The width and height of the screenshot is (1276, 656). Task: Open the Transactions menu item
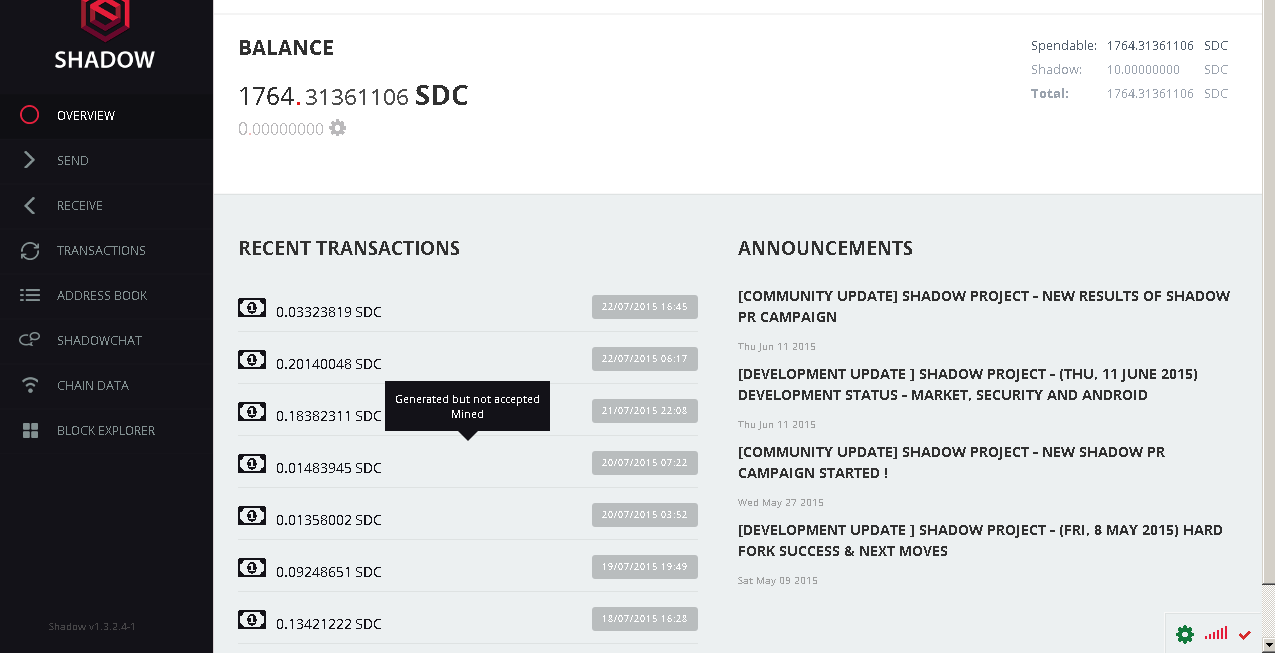pos(106,250)
